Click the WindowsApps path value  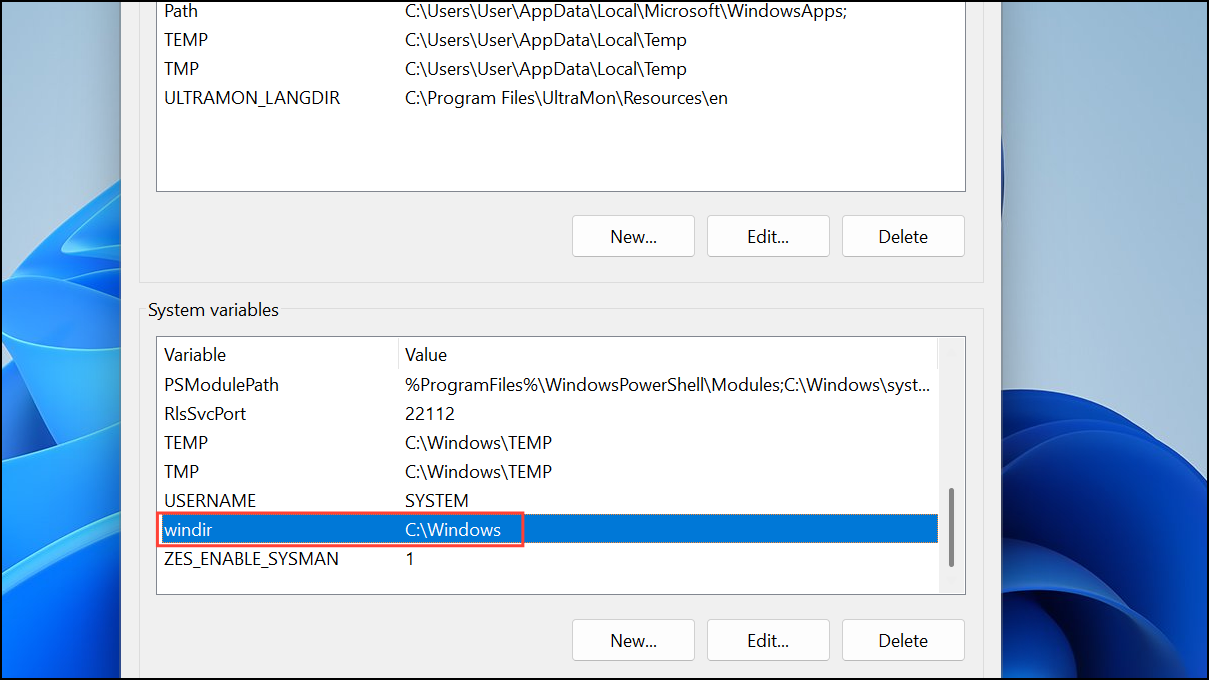[626, 12]
